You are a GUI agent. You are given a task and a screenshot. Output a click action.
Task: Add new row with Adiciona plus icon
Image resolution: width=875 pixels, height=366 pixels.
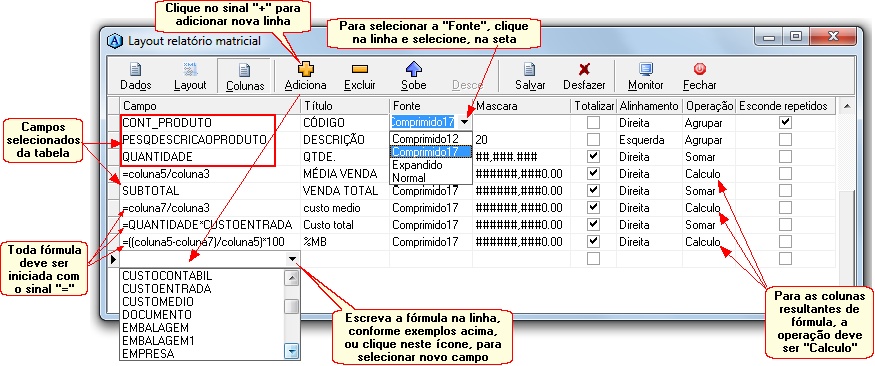305,69
